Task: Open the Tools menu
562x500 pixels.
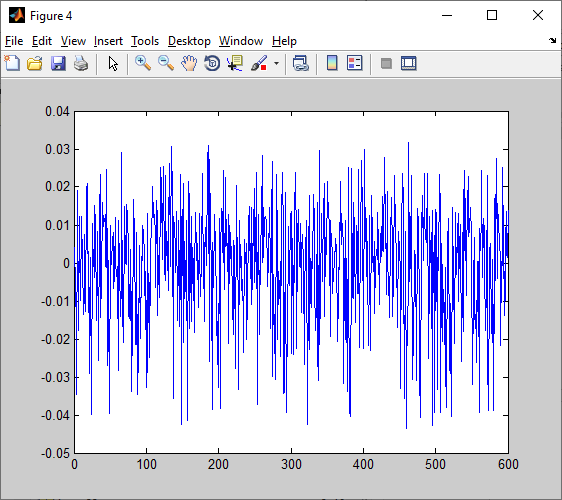Action: point(145,41)
